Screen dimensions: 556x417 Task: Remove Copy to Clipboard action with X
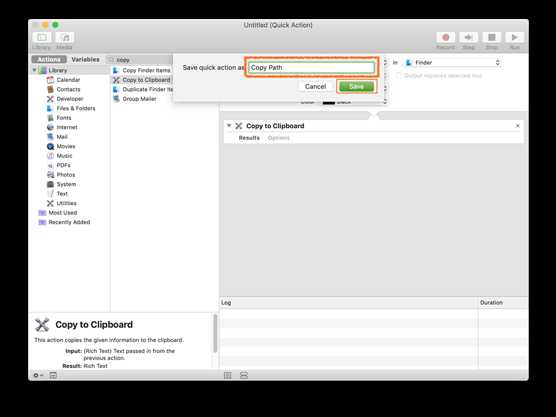(x=517, y=126)
